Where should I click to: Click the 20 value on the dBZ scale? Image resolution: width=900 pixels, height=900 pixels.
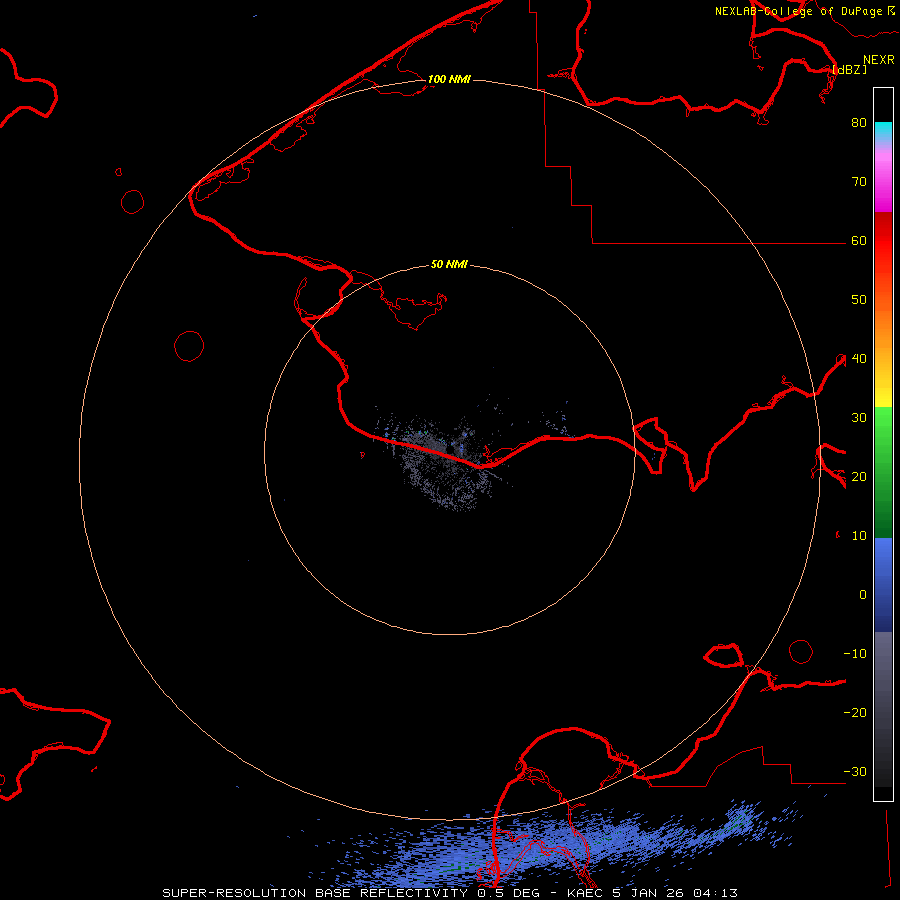[x=859, y=477]
